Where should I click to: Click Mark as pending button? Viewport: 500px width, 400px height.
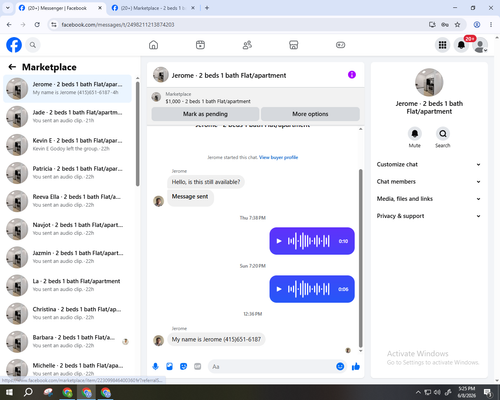[205, 114]
